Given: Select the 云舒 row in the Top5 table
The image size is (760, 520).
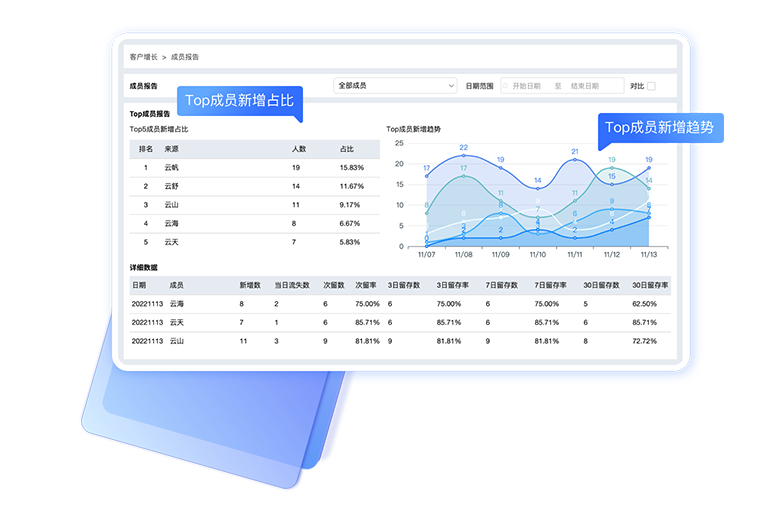Looking at the screenshot, I should [x=254, y=186].
